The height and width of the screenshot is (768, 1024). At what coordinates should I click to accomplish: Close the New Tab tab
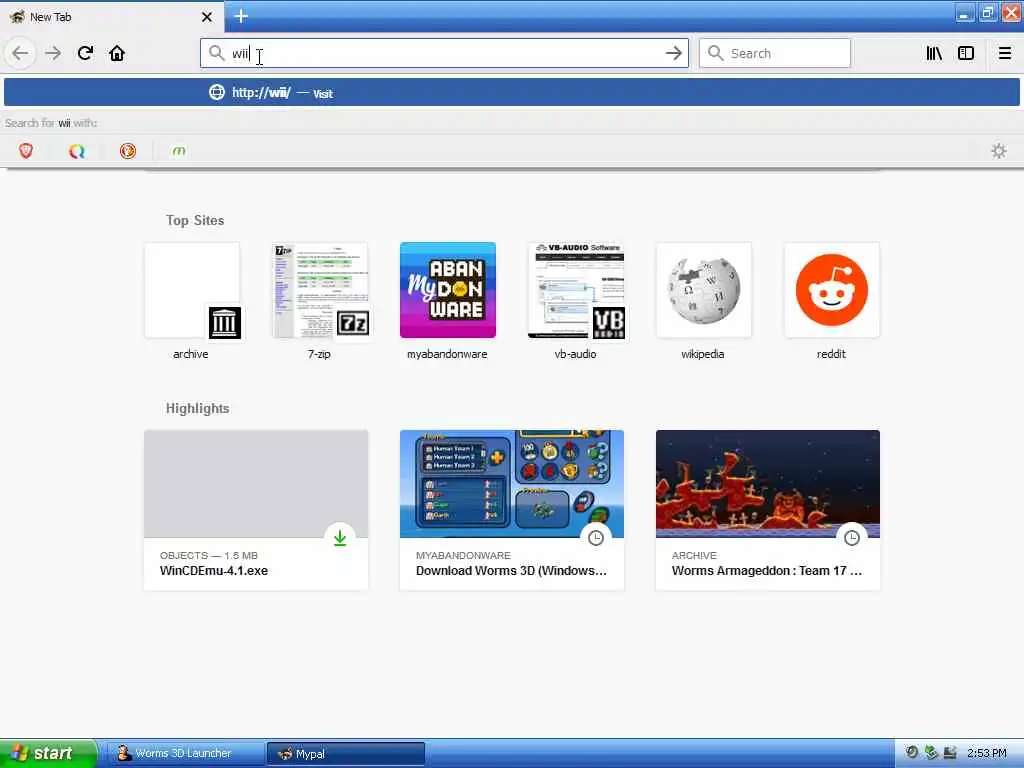207,17
